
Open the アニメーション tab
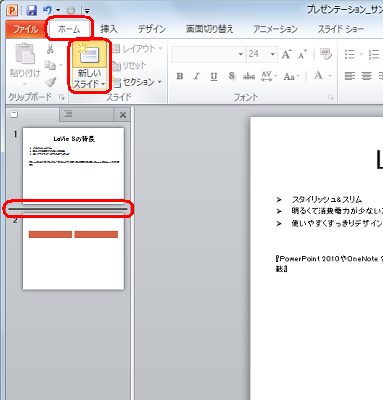click(x=275, y=29)
